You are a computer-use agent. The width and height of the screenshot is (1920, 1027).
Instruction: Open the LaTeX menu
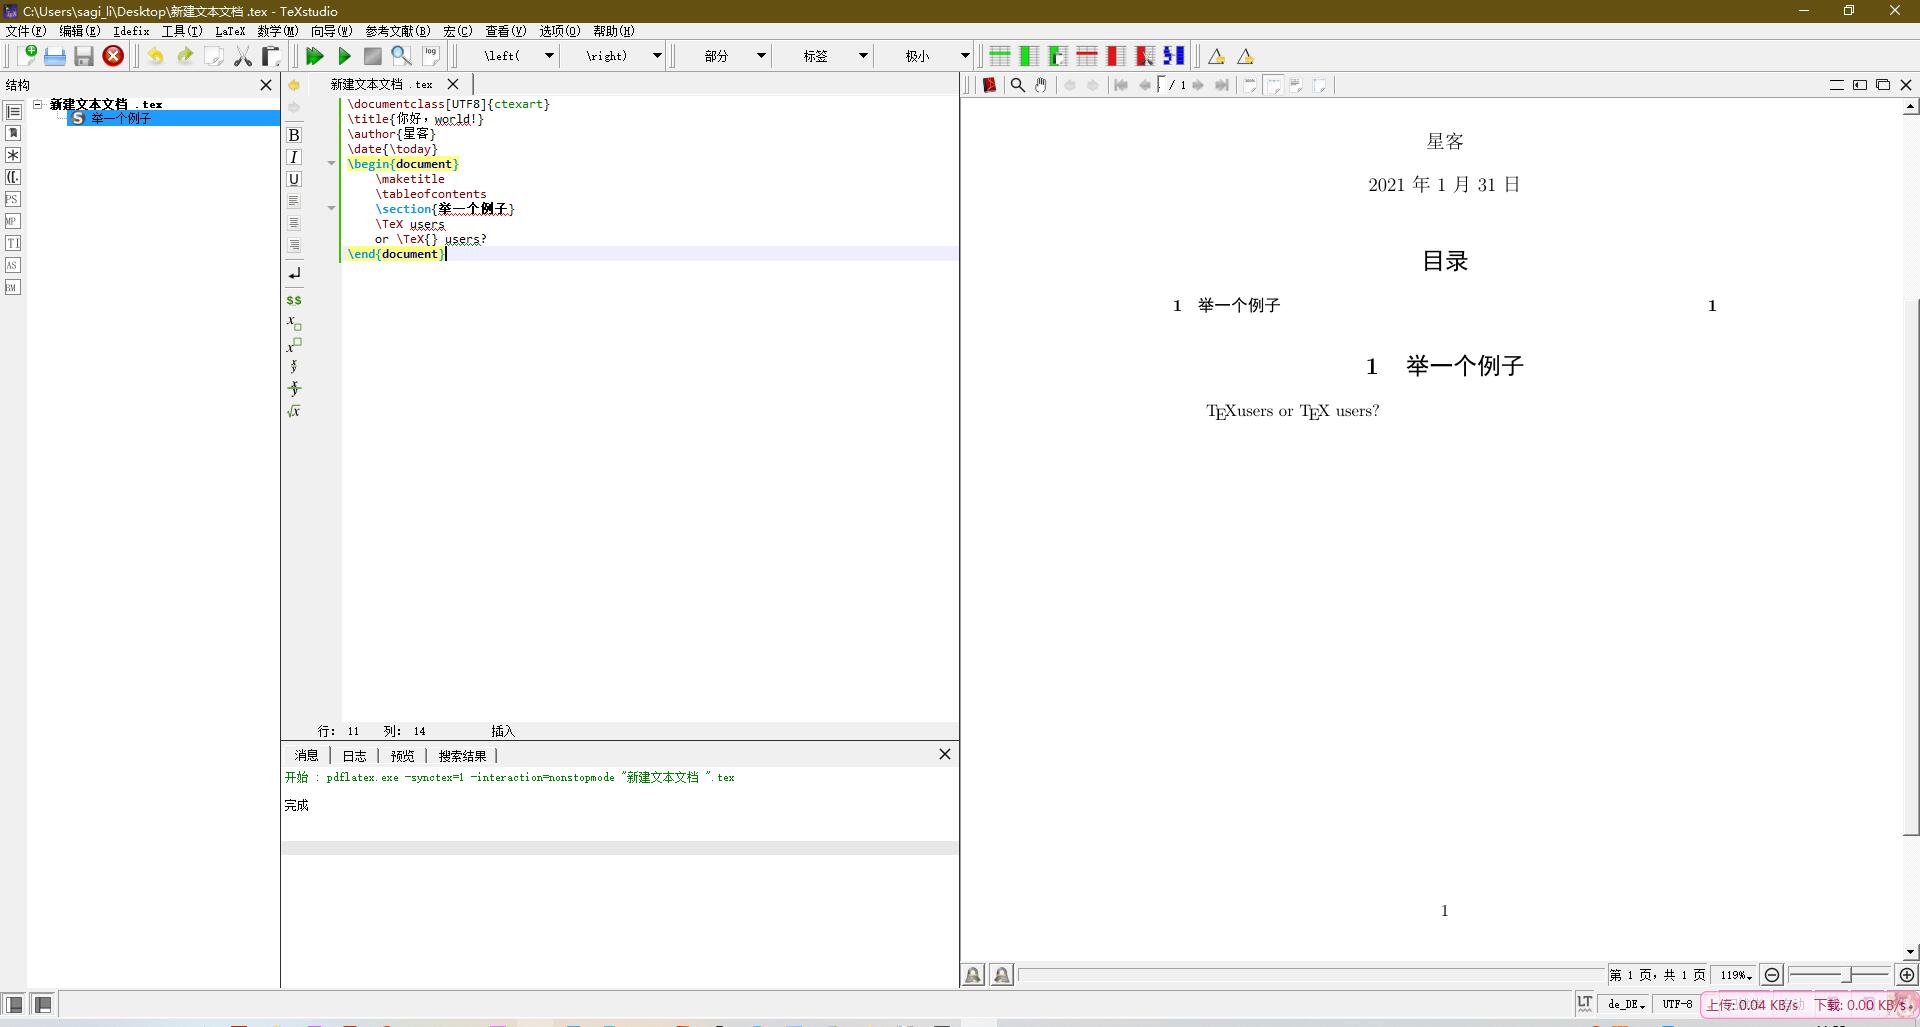tap(230, 31)
